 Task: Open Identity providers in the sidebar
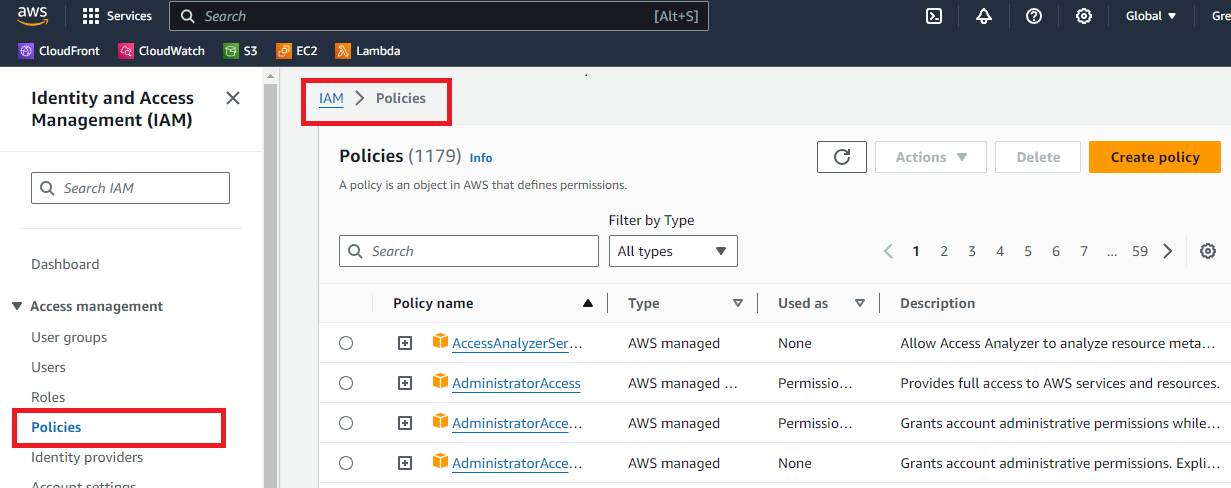pos(87,457)
